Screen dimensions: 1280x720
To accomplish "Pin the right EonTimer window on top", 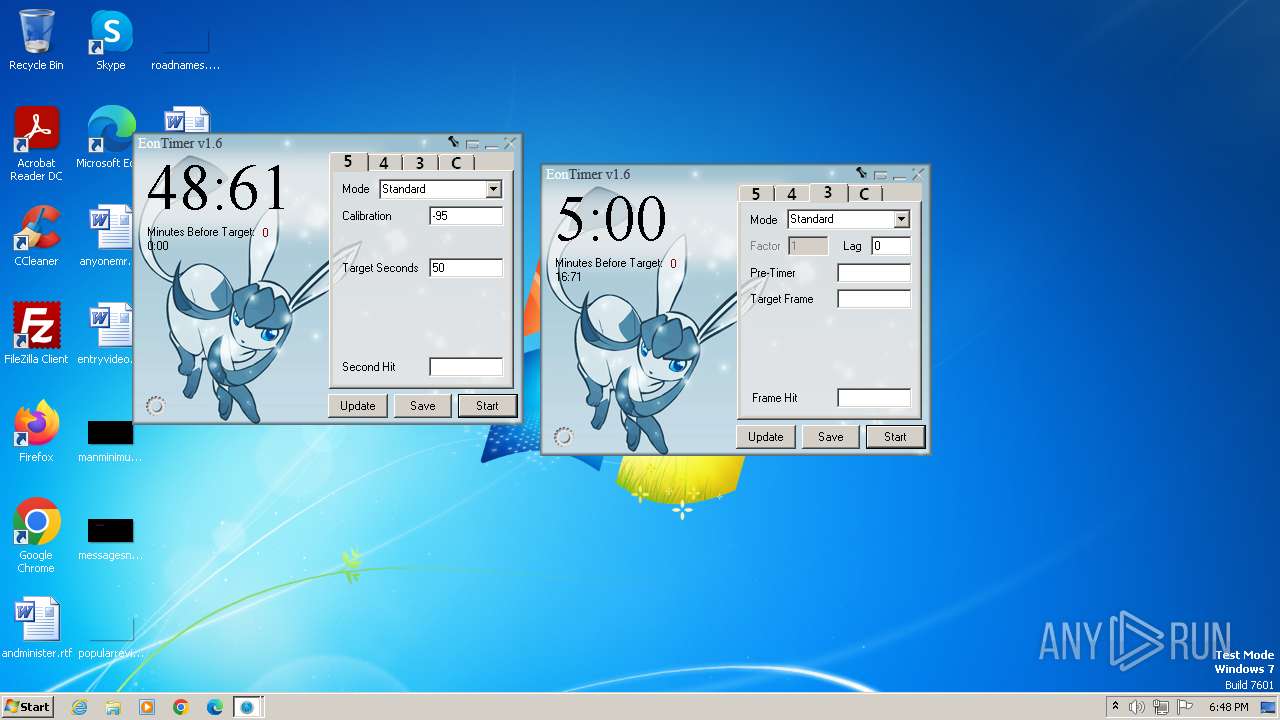I will [862, 174].
